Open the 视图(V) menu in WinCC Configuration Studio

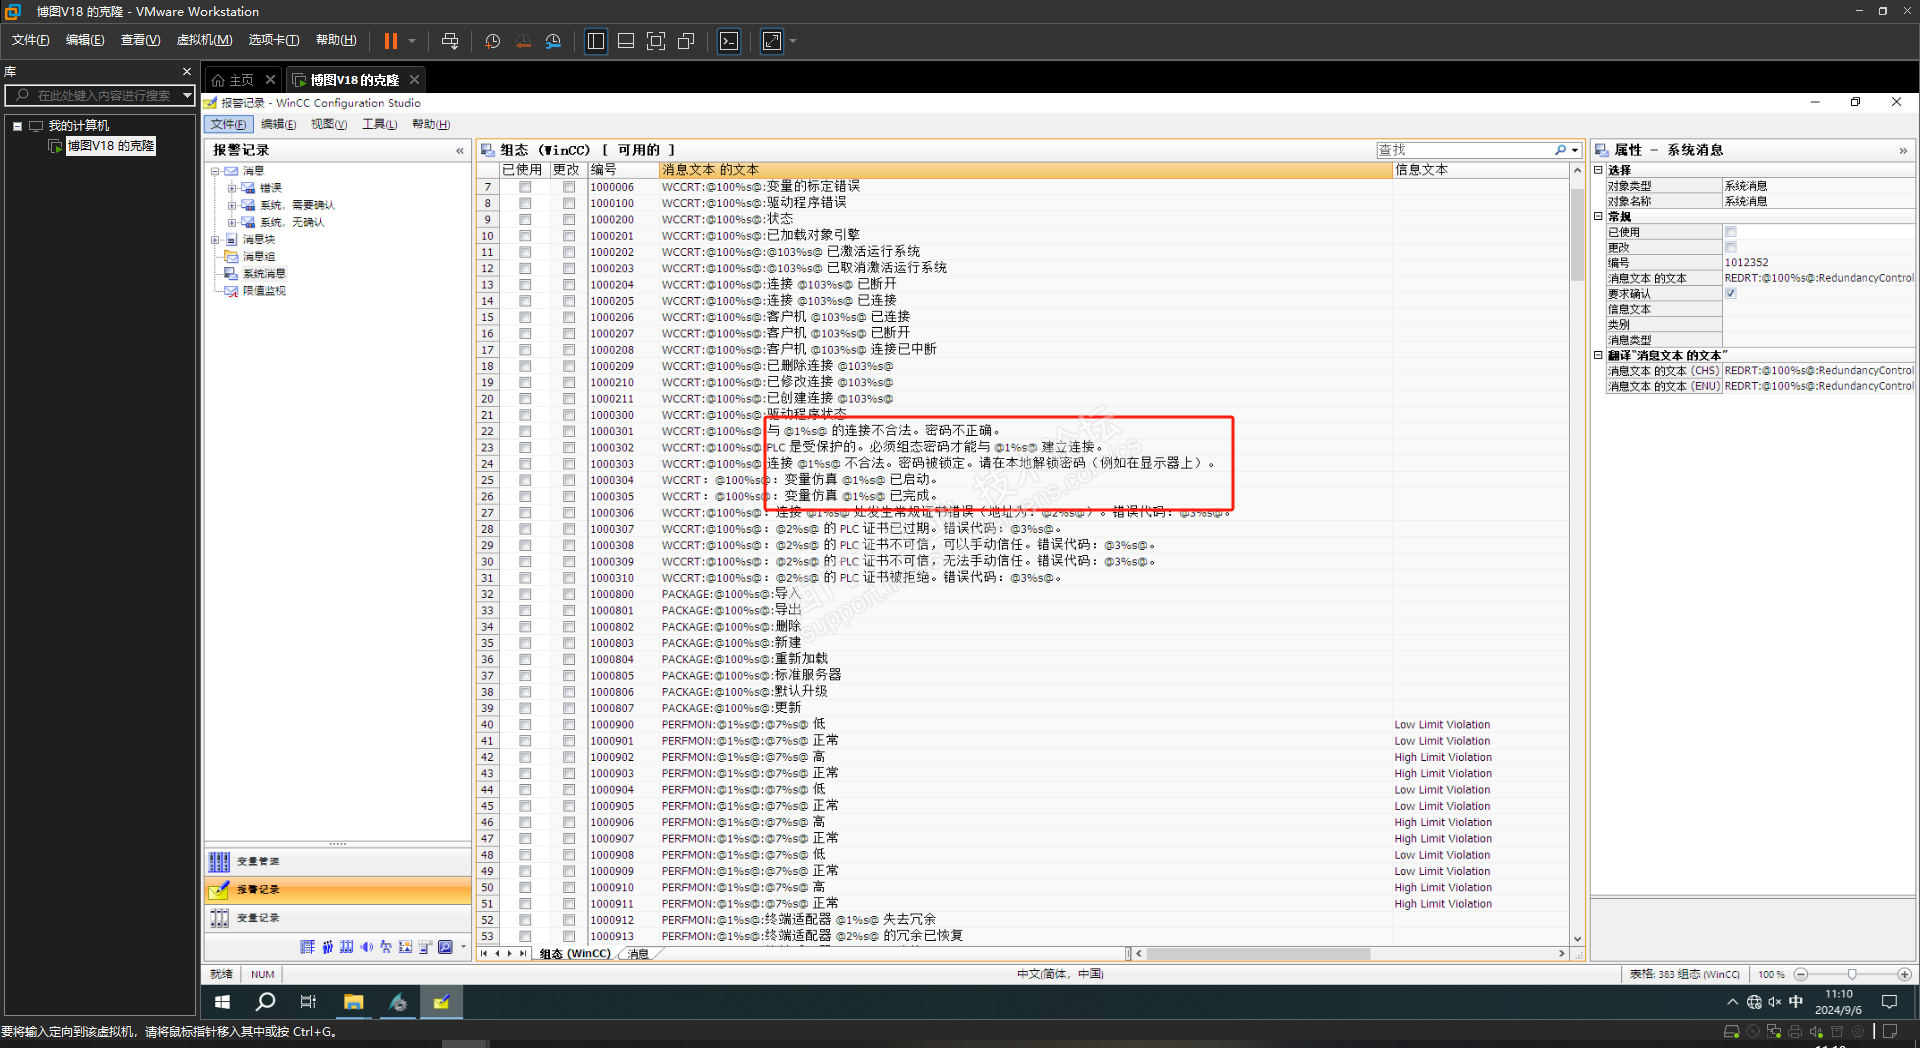click(x=329, y=124)
